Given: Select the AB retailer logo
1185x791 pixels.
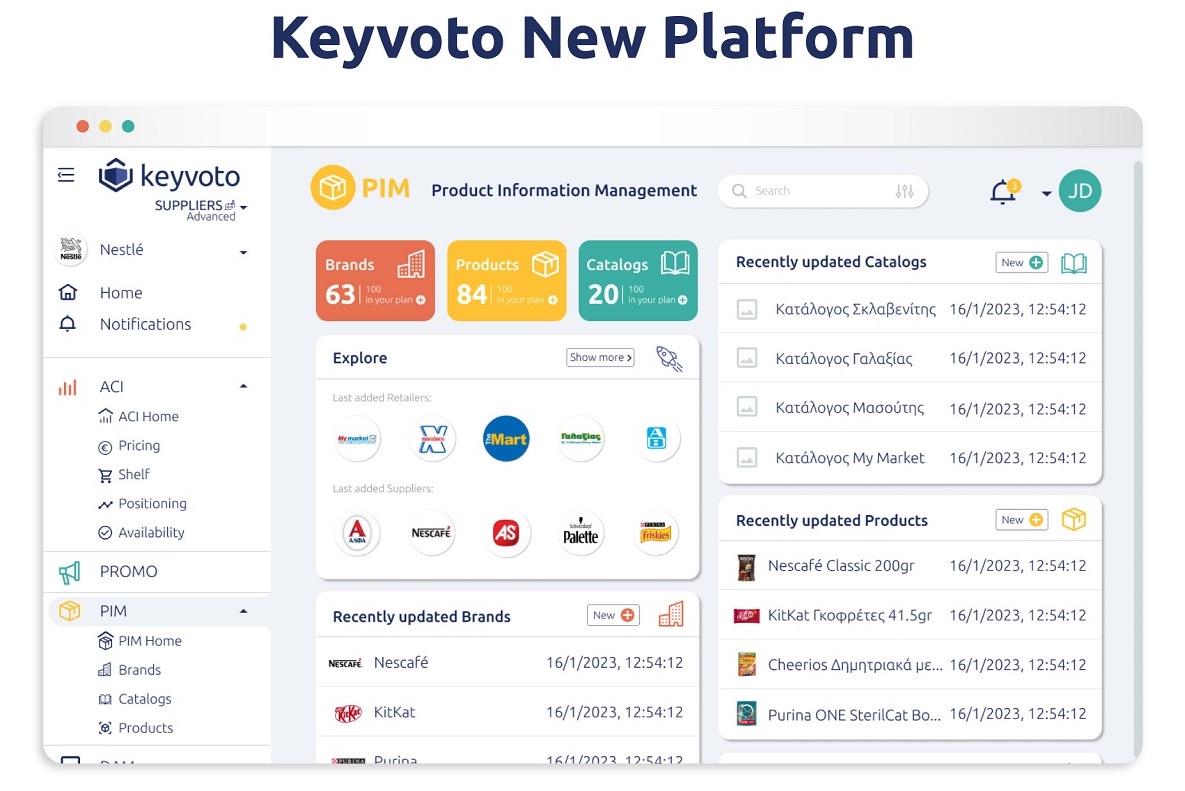Looking at the screenshot, I should coord(656,438).
